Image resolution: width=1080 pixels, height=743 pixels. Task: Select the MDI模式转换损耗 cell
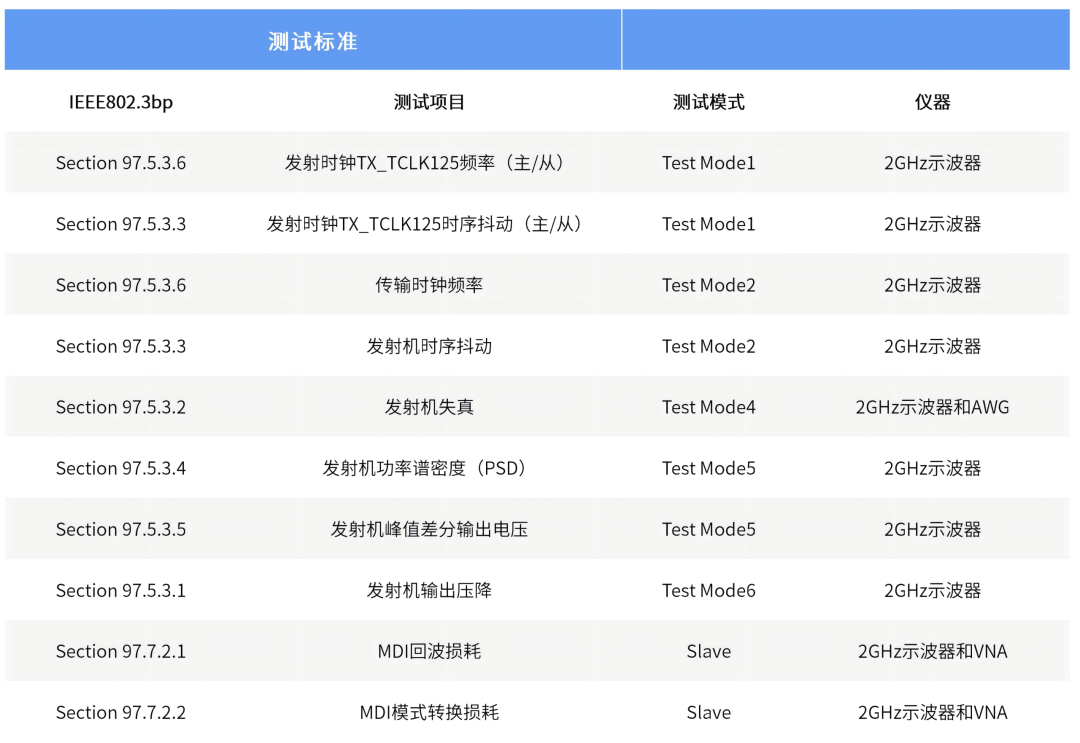coord(429,712)
